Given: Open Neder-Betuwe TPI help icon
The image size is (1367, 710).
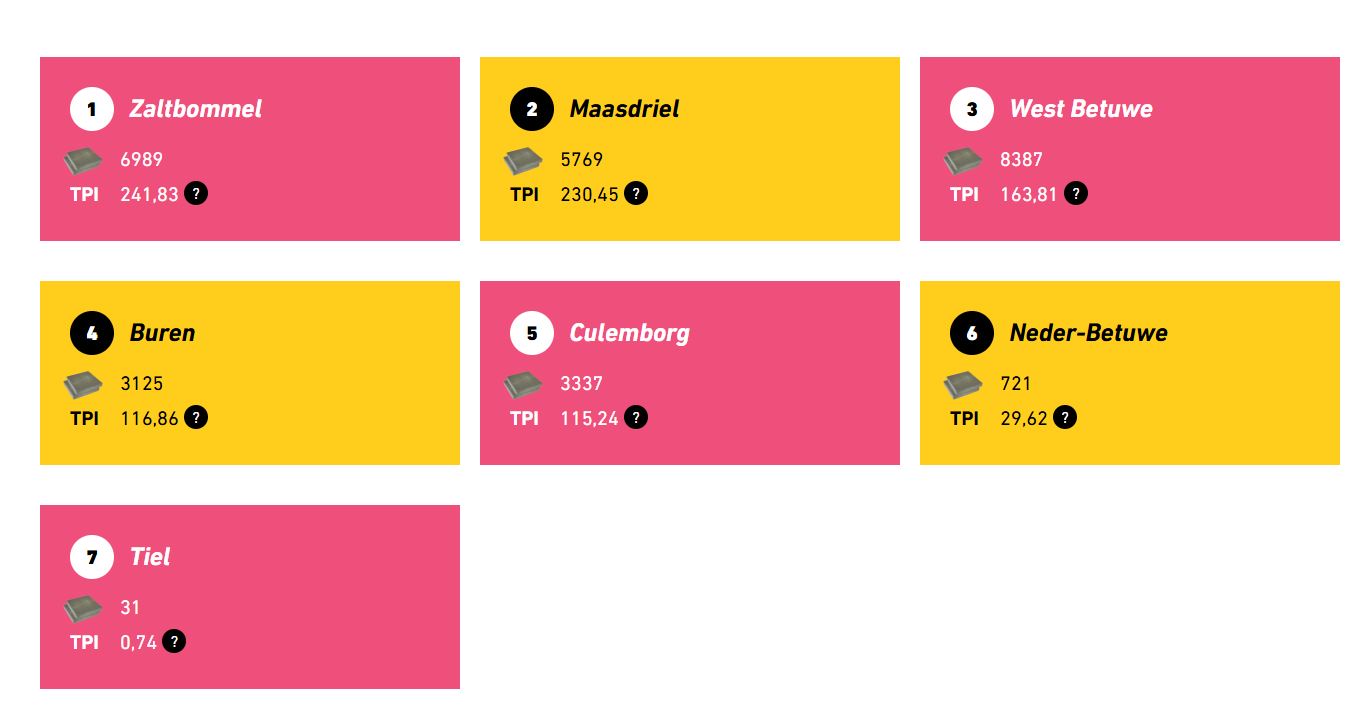Looking at the screenshot, I should click(1065, 418).
